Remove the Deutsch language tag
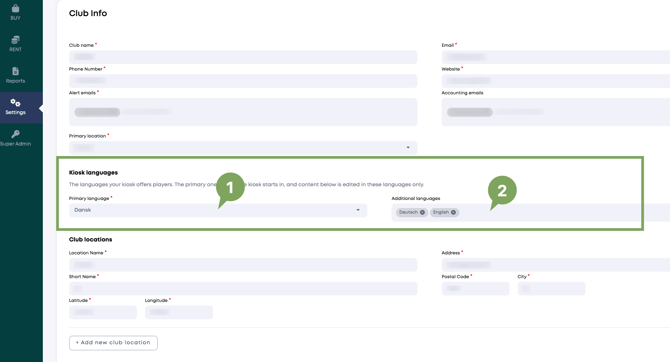The width and height of the screenshot is (670, 362). click(x=422, y=212)
